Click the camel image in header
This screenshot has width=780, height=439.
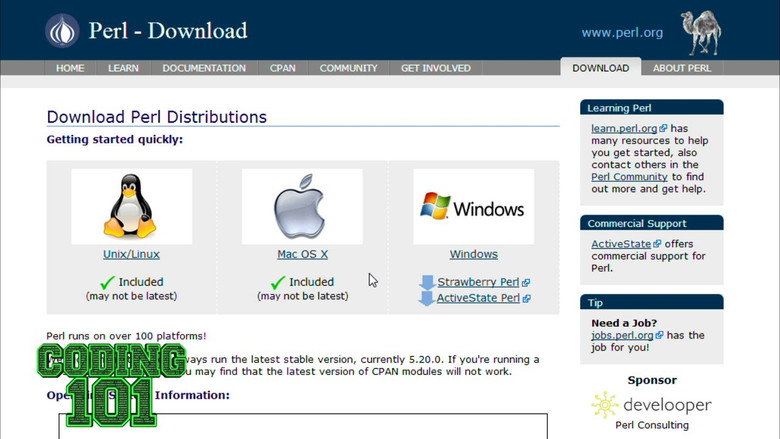point(702,32)
